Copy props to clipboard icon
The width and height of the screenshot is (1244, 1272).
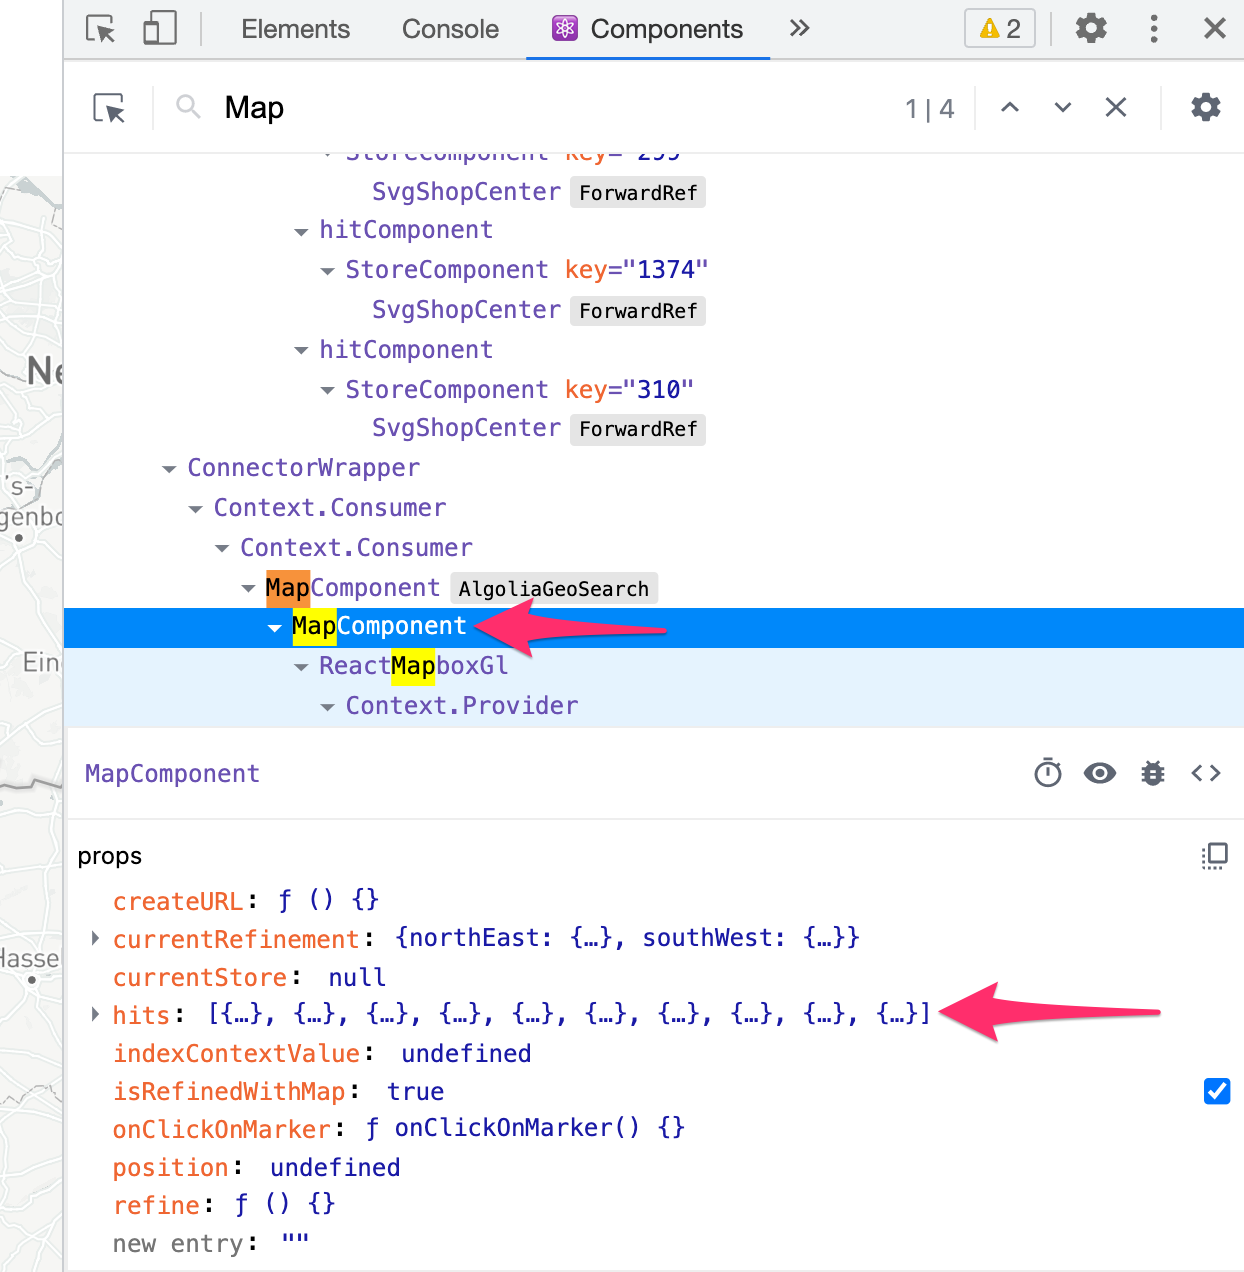(1214, 856)
